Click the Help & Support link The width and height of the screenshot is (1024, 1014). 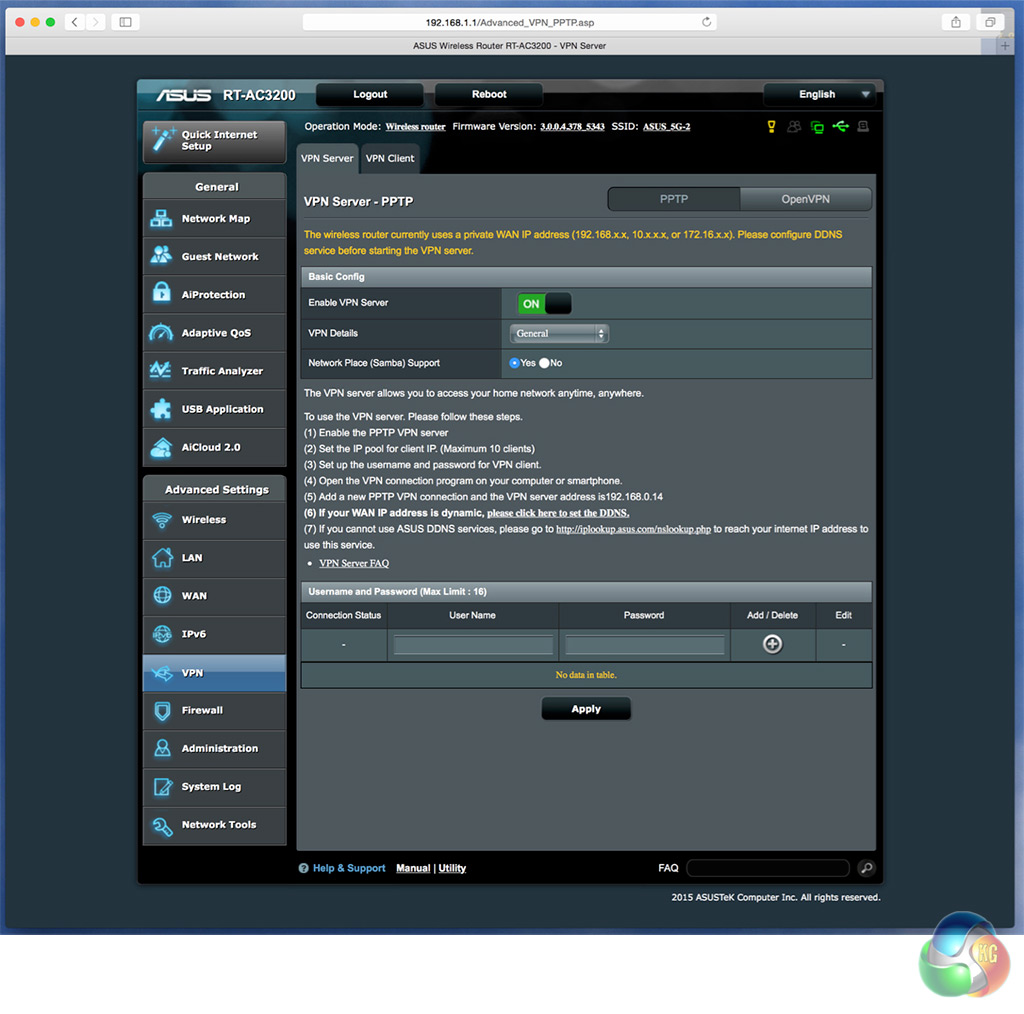349,868
